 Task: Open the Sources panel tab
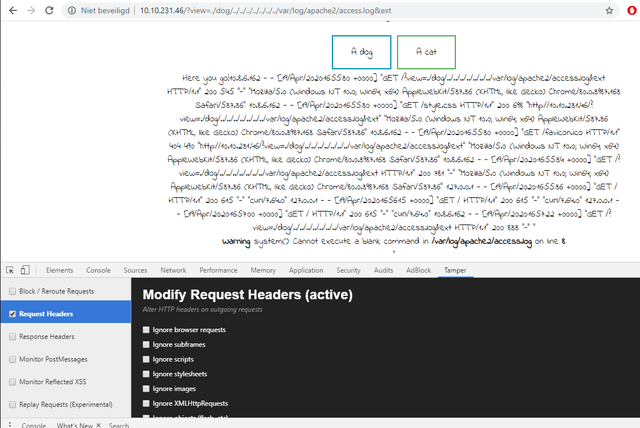tap(135, 270)
